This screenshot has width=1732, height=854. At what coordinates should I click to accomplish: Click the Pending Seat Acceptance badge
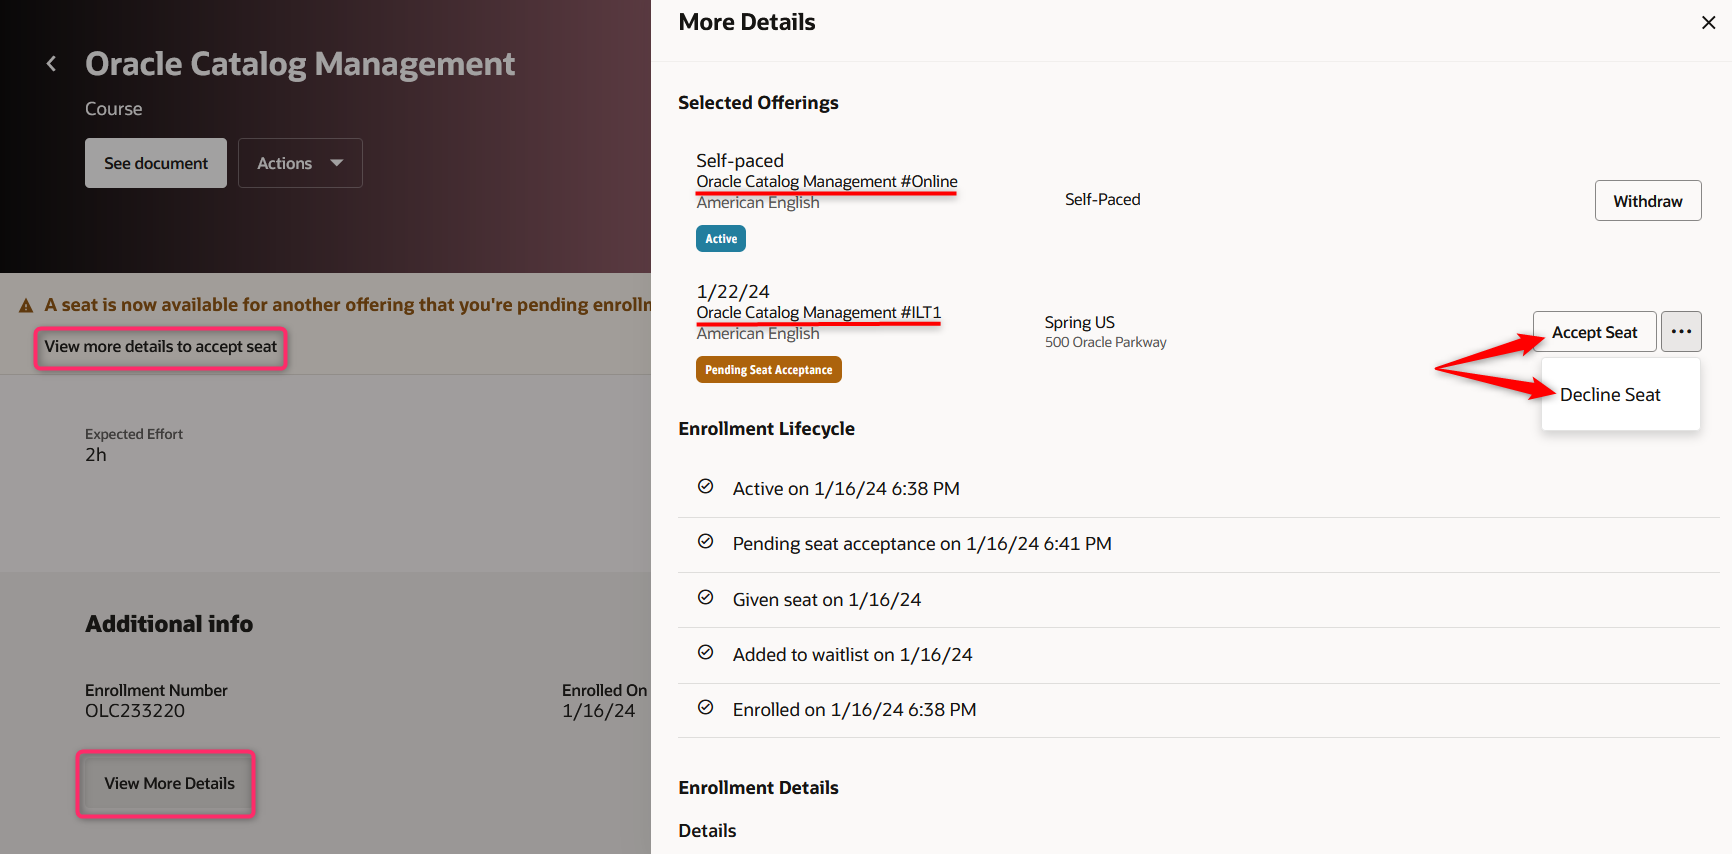click(769, 370)
